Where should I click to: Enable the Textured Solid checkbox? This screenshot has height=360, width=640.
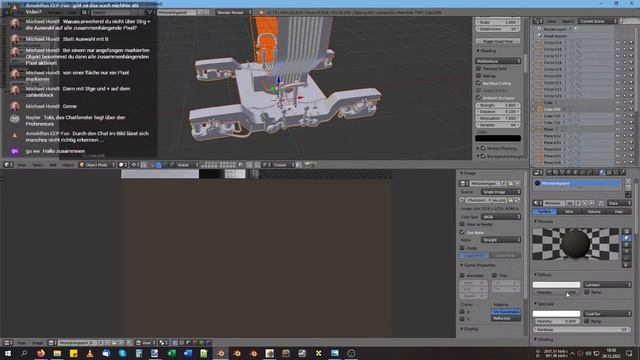pos(479,69)
